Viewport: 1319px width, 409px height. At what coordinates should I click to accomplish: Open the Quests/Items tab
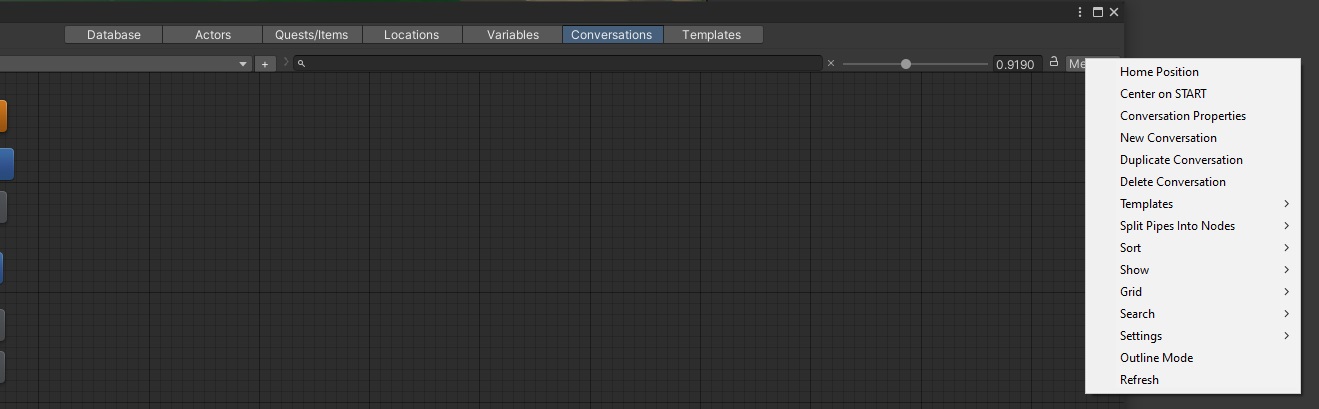pos(312,35)
